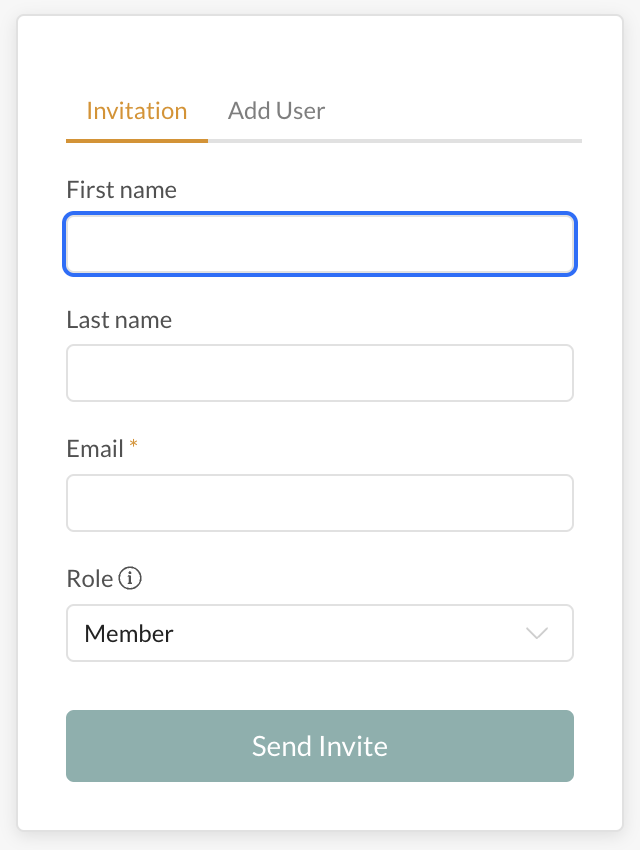This screenshot has width=640, height=850.
Task: Click the First name label
Action: 121,189
